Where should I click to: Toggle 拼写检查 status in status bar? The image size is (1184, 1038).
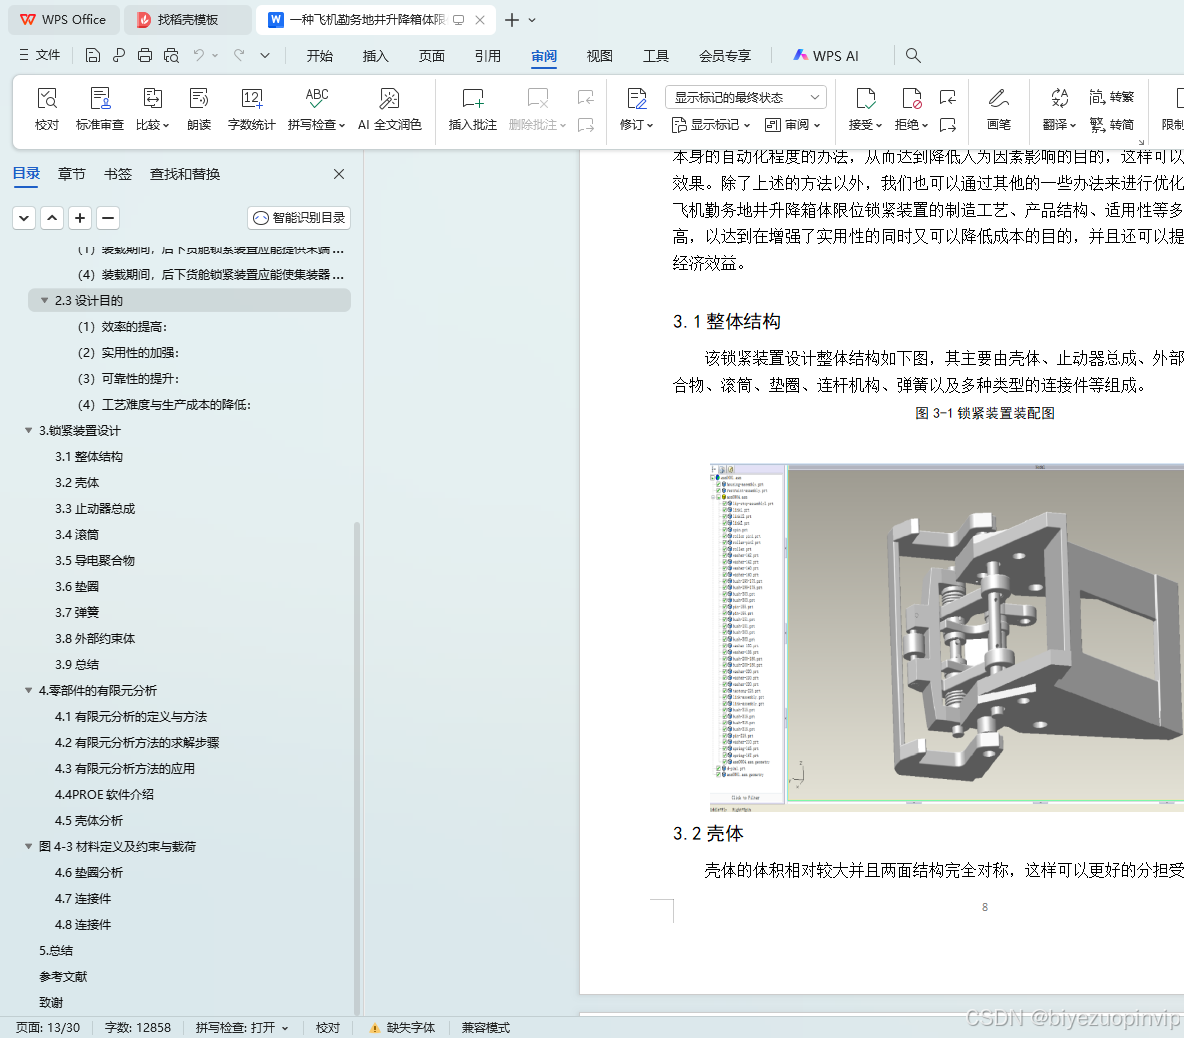pos(242,1027)
